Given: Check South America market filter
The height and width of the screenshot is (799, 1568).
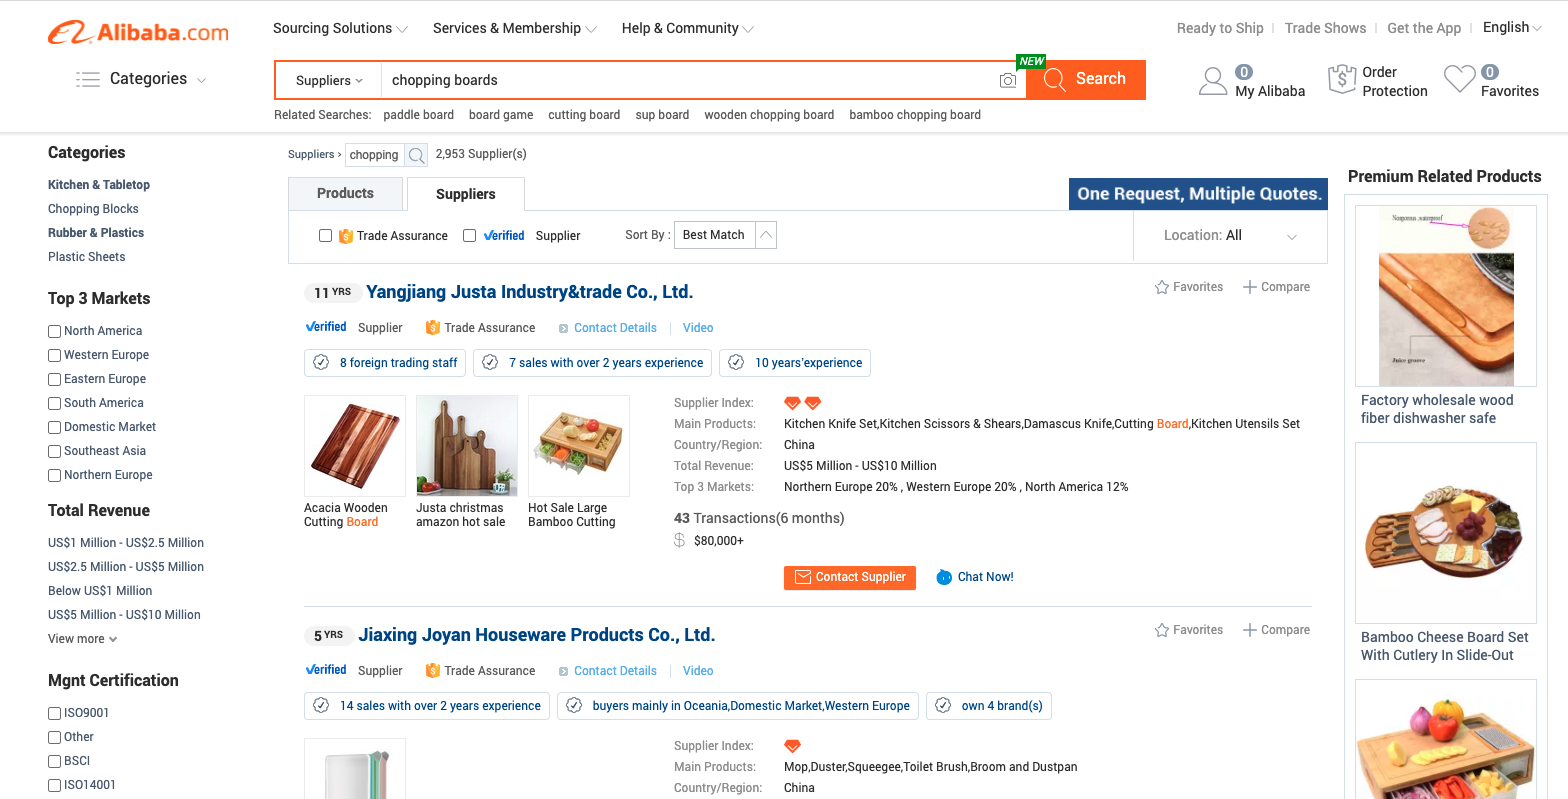Looking at the screenshot, I should [x=55, y=403].
